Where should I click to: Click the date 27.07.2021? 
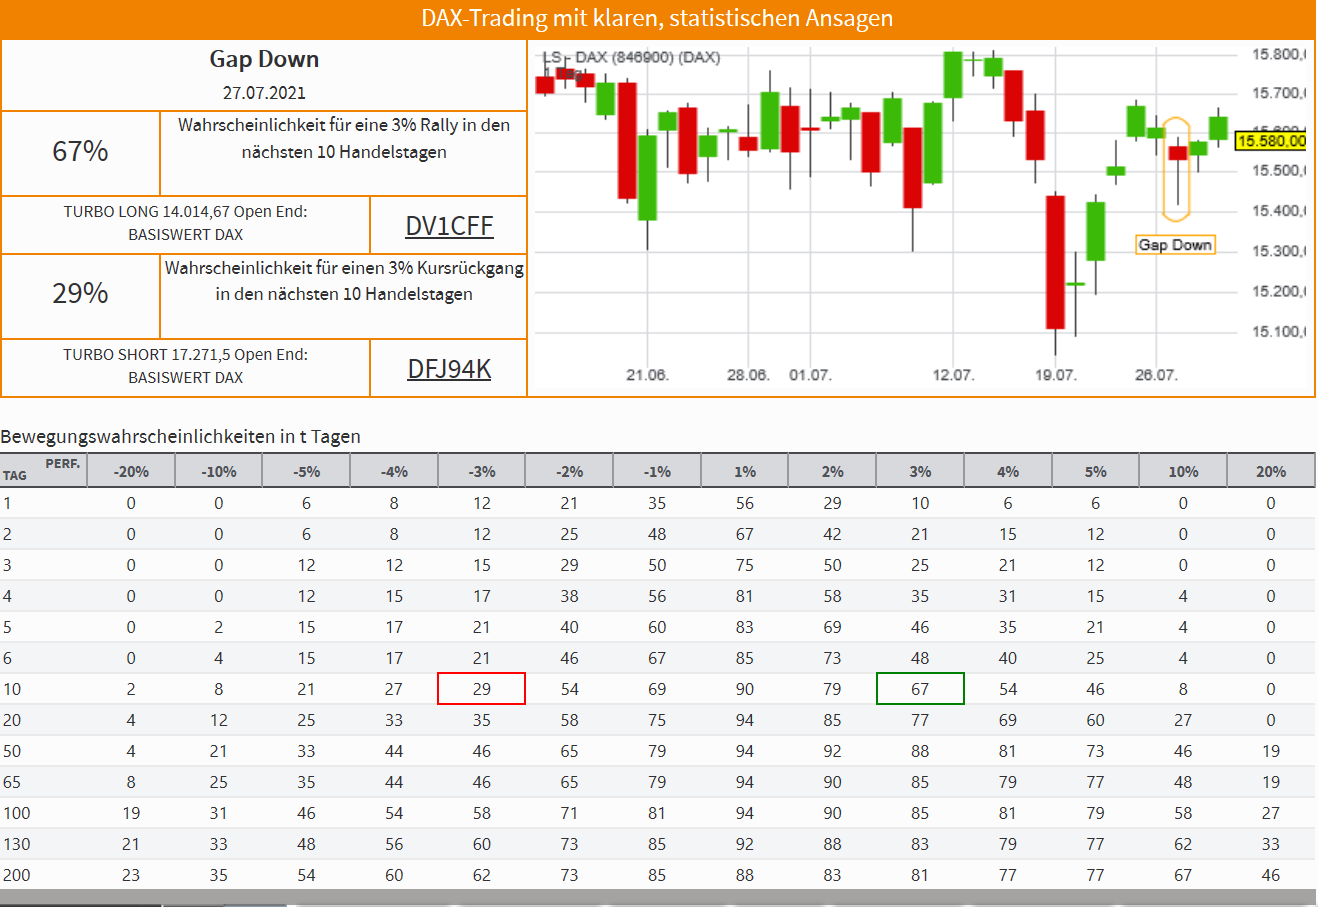[x=264, y=93]
